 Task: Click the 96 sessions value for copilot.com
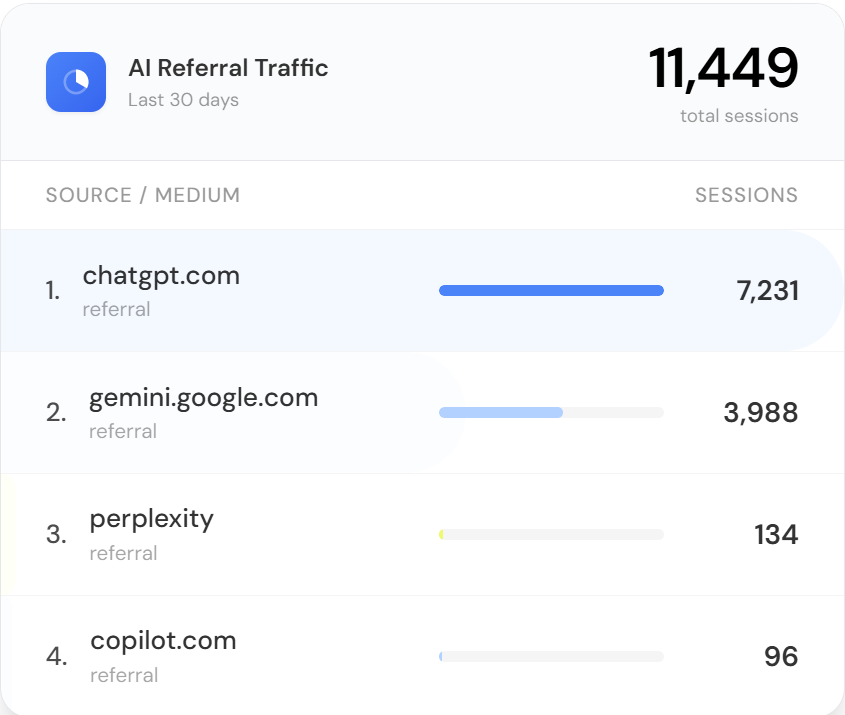click(x=780, y=657)
